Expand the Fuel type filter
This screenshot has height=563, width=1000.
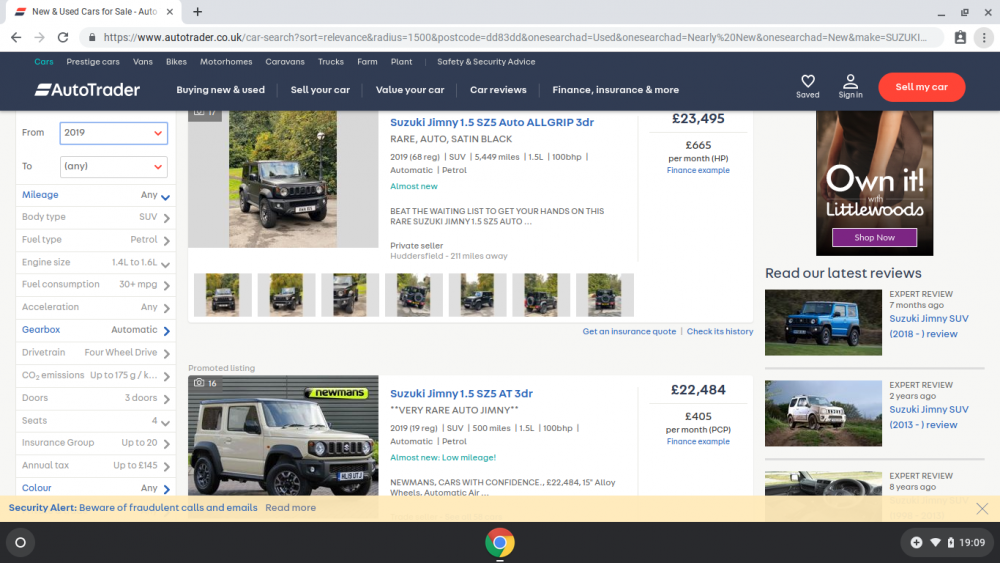[96, 240]
